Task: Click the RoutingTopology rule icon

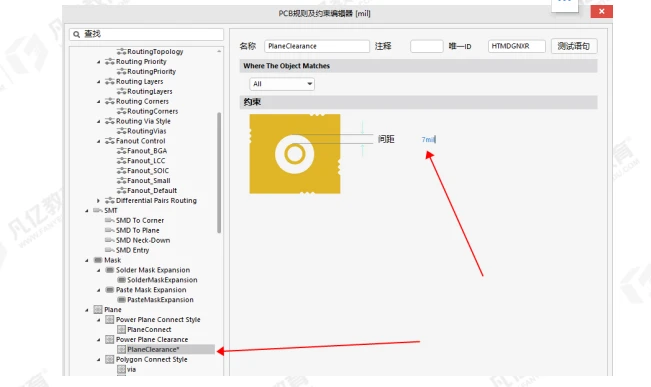Action: click(121, 51)
